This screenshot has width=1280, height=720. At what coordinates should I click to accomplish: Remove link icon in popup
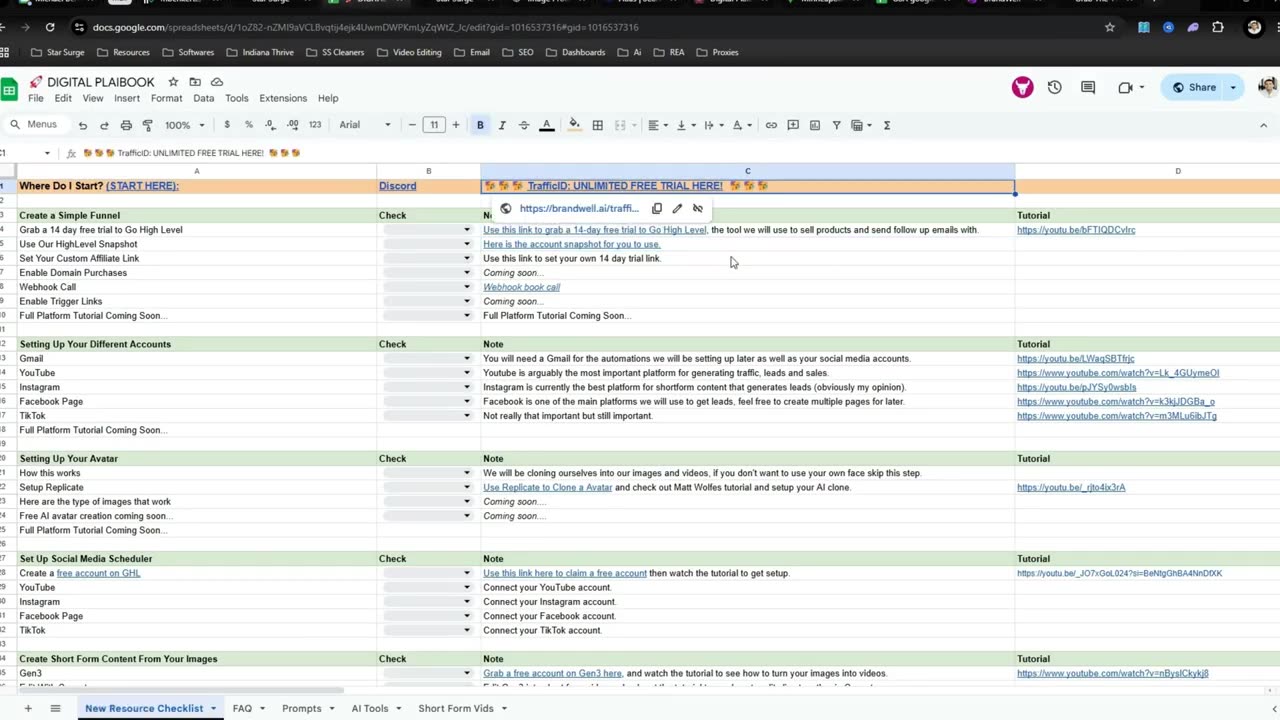coord(698,209)
